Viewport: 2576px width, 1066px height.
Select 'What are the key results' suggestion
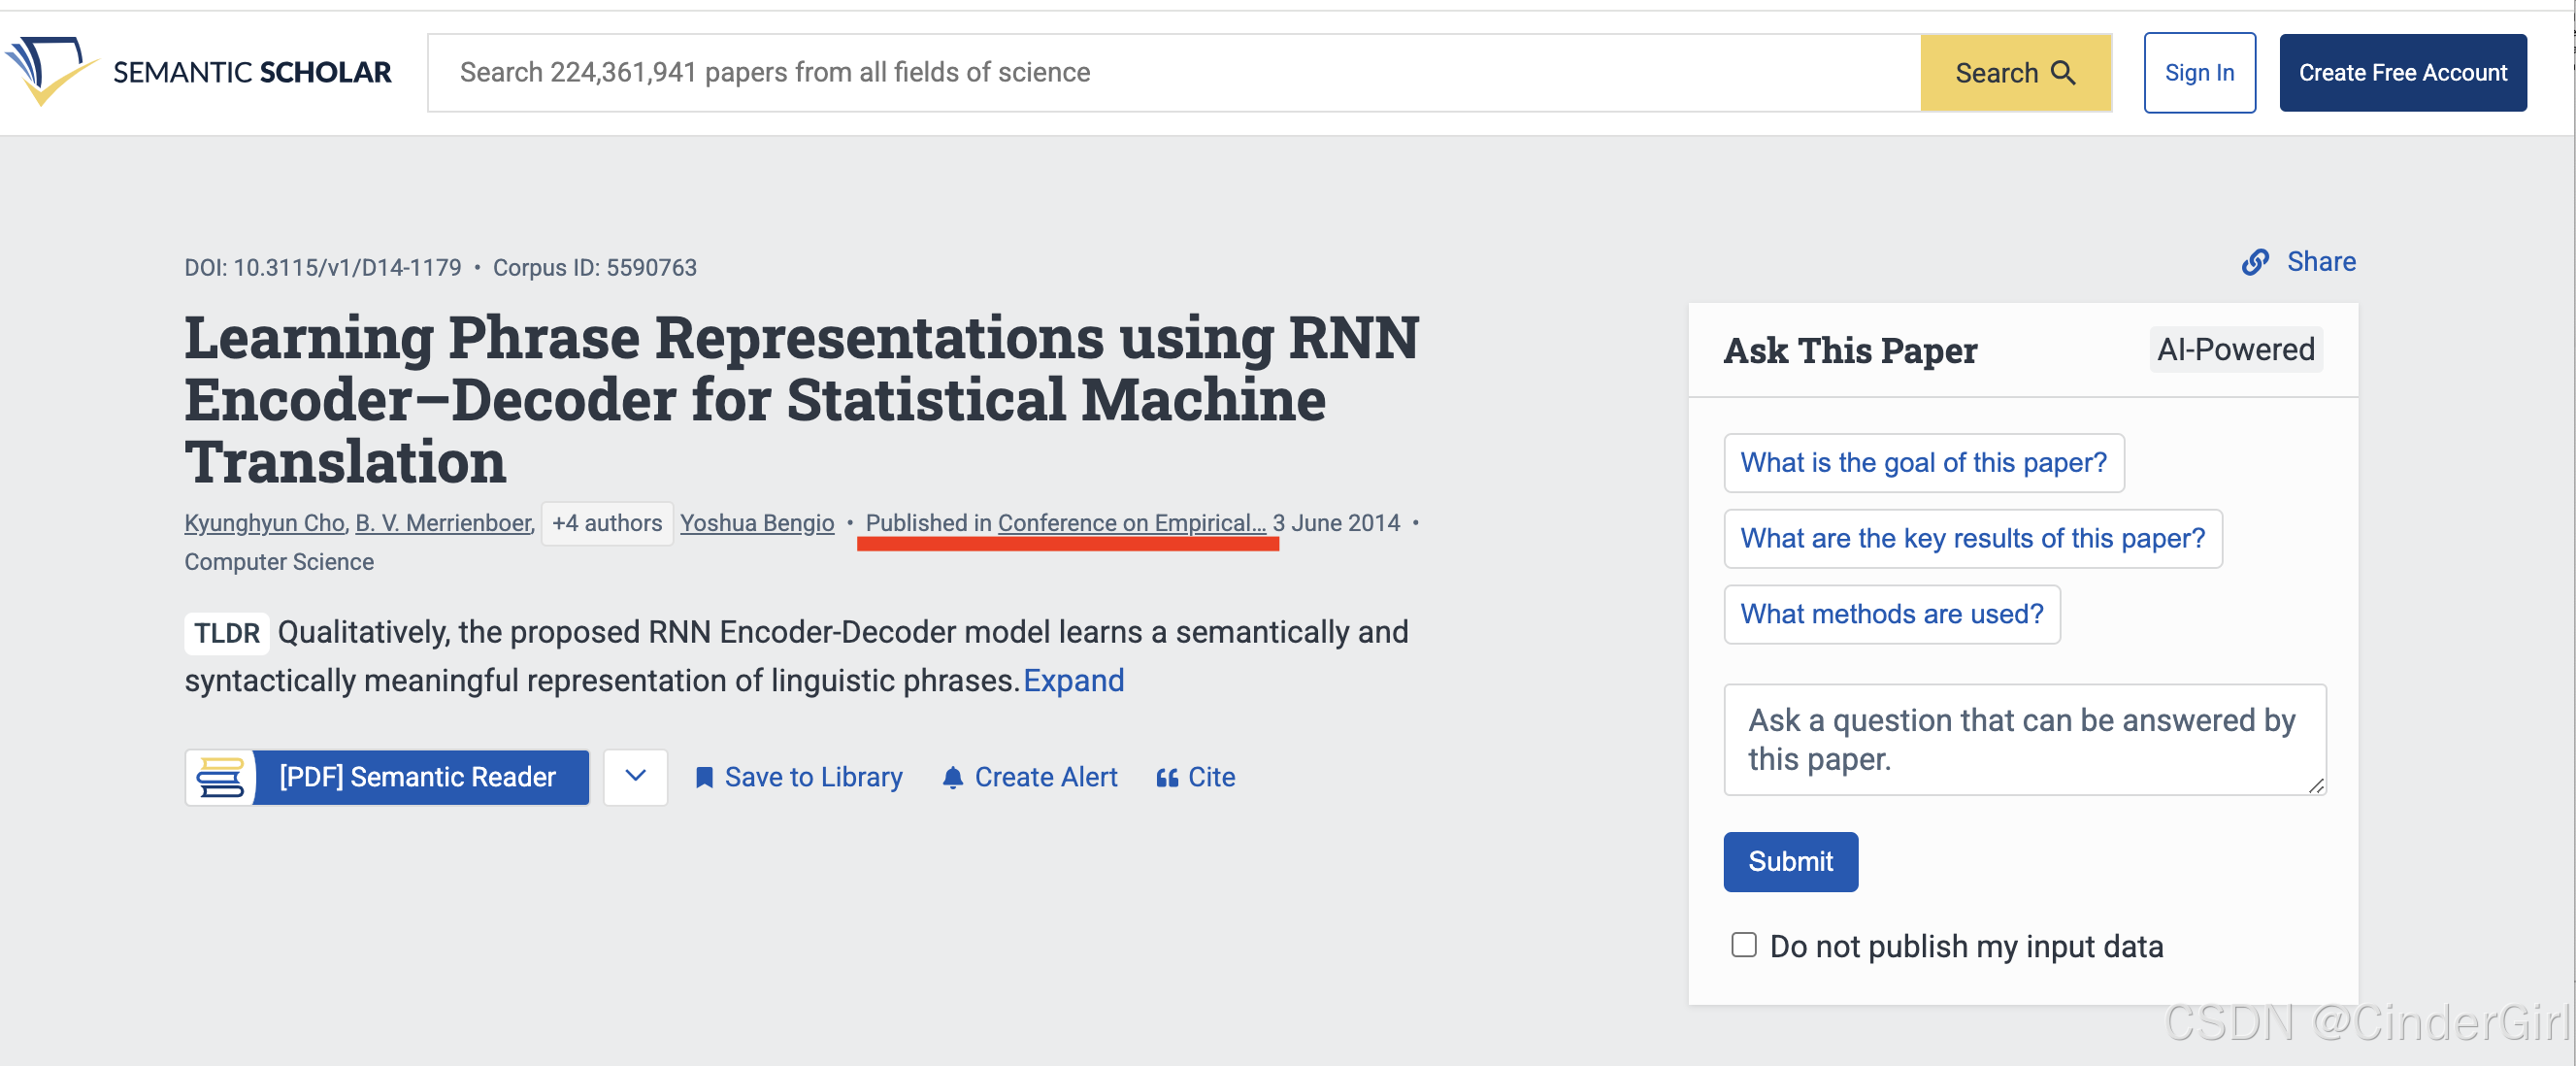tap(1971, 538)
